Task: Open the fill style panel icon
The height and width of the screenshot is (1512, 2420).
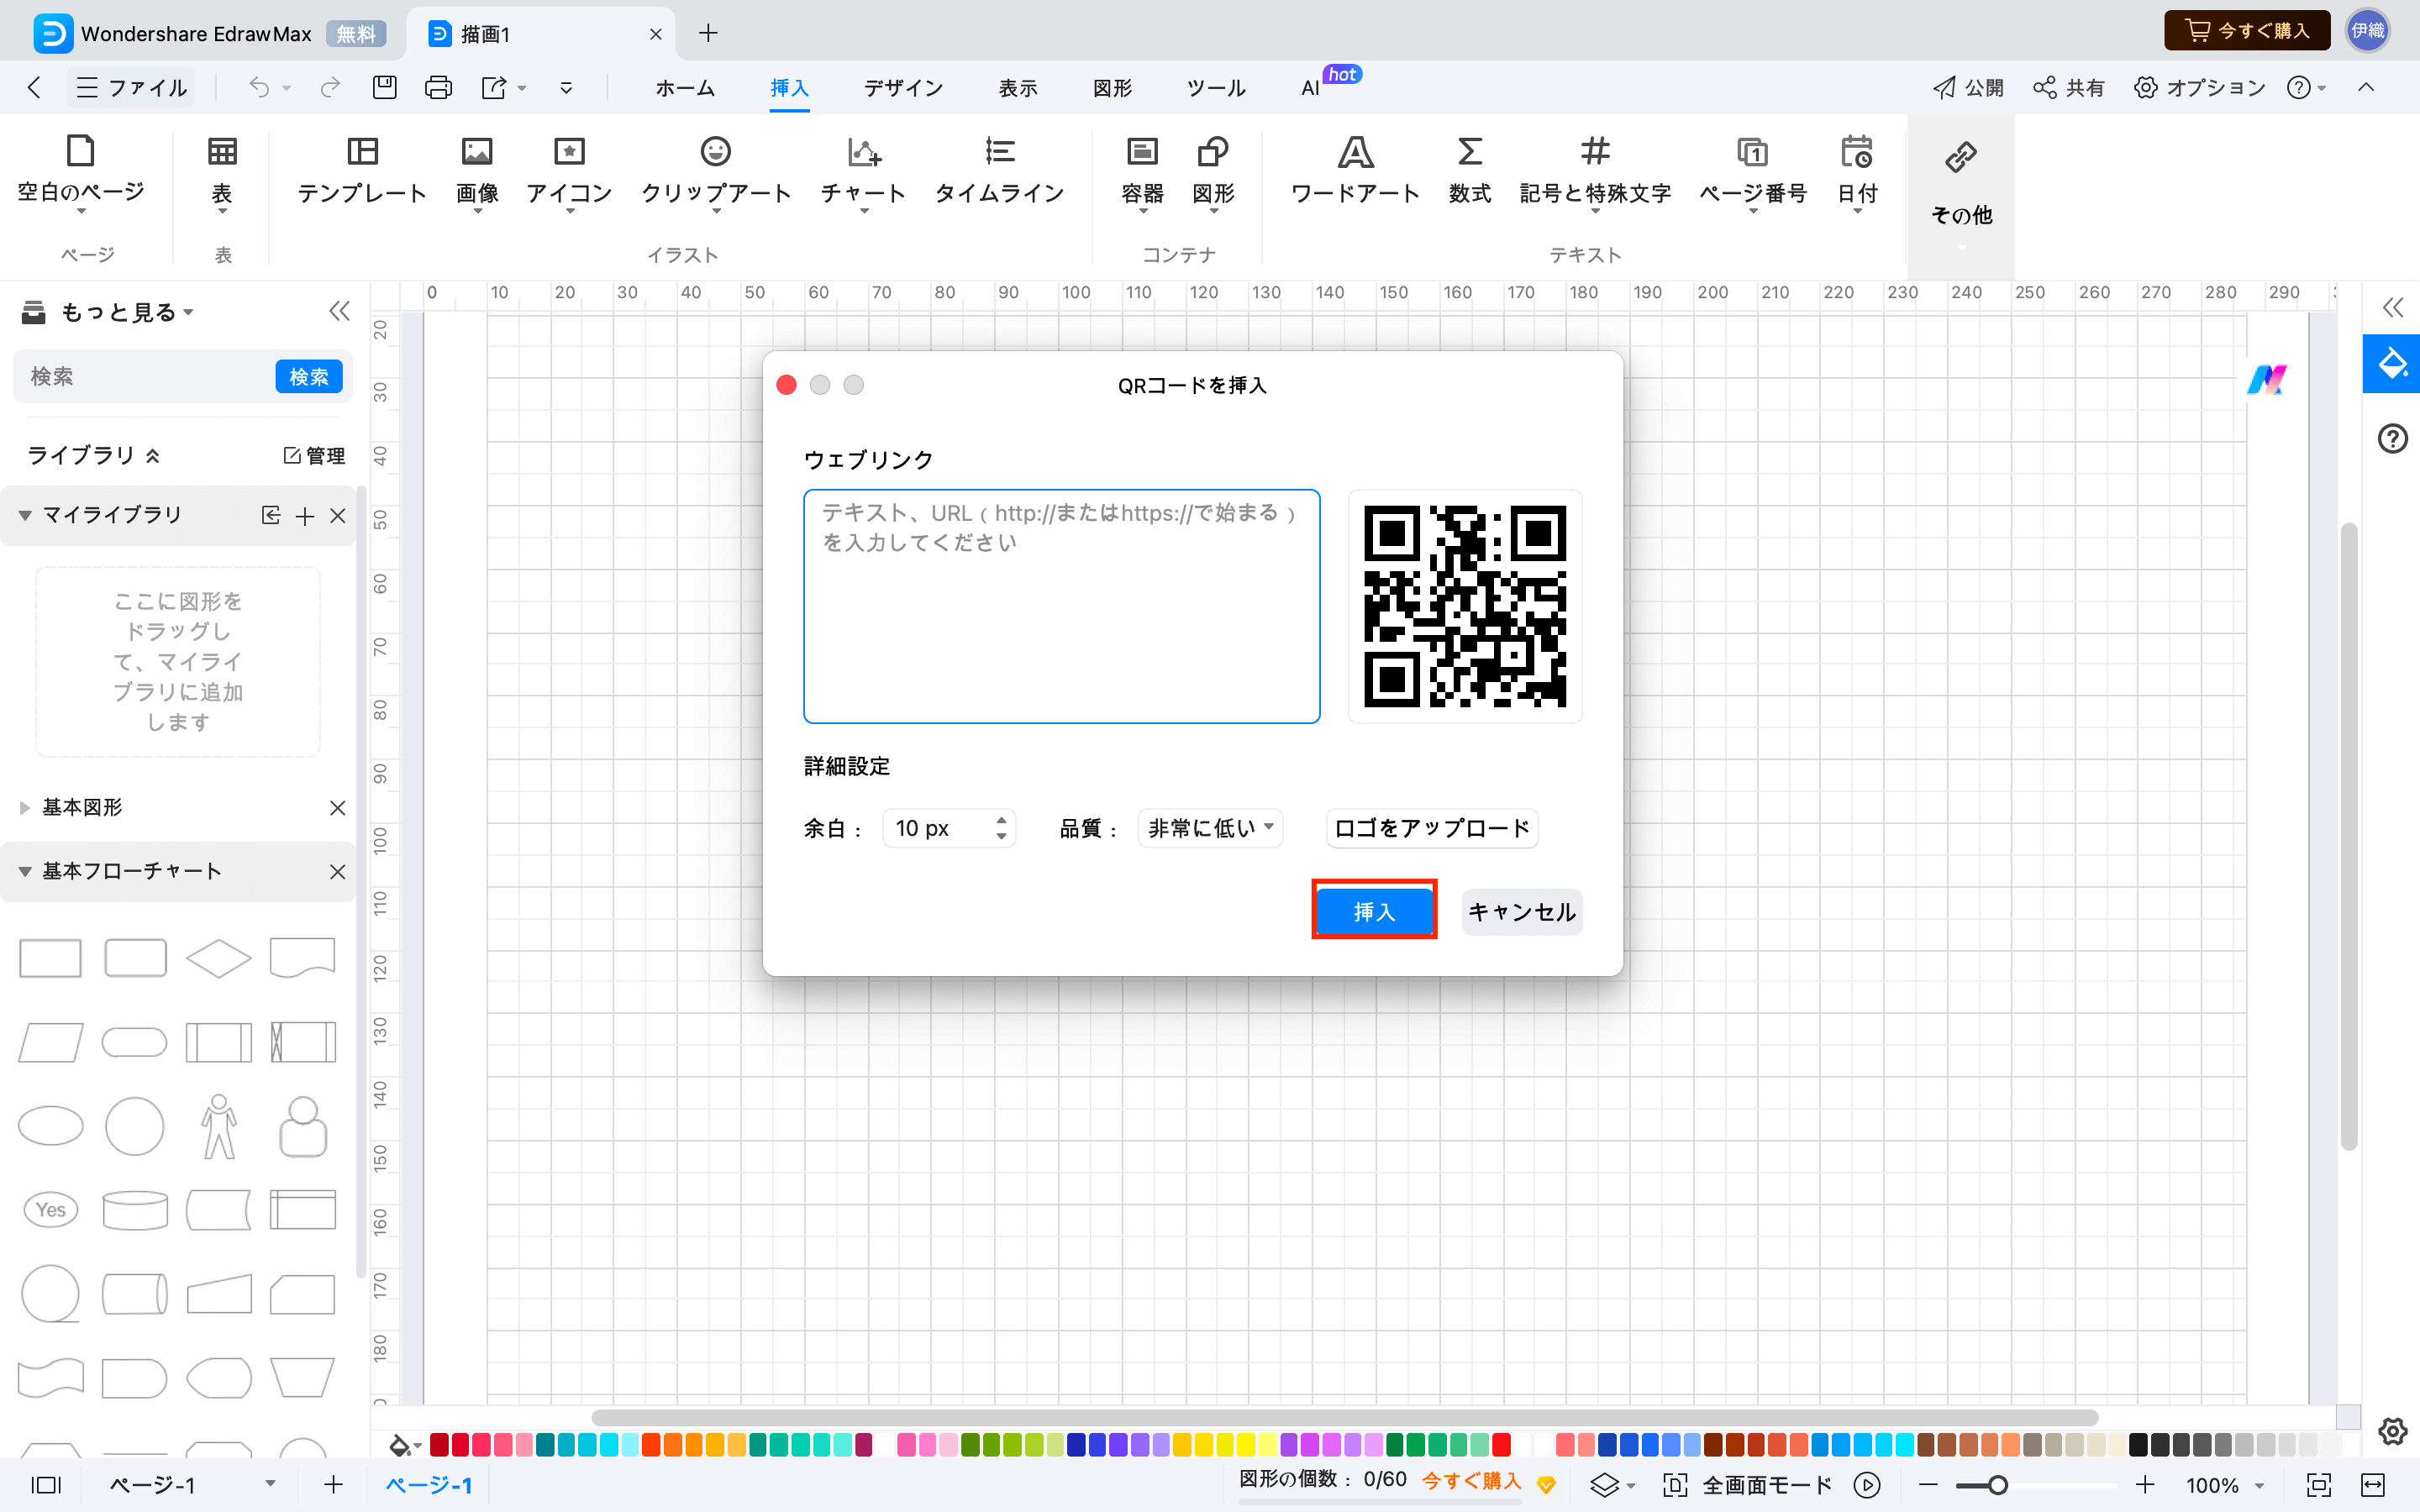Action: point(2392,363)
